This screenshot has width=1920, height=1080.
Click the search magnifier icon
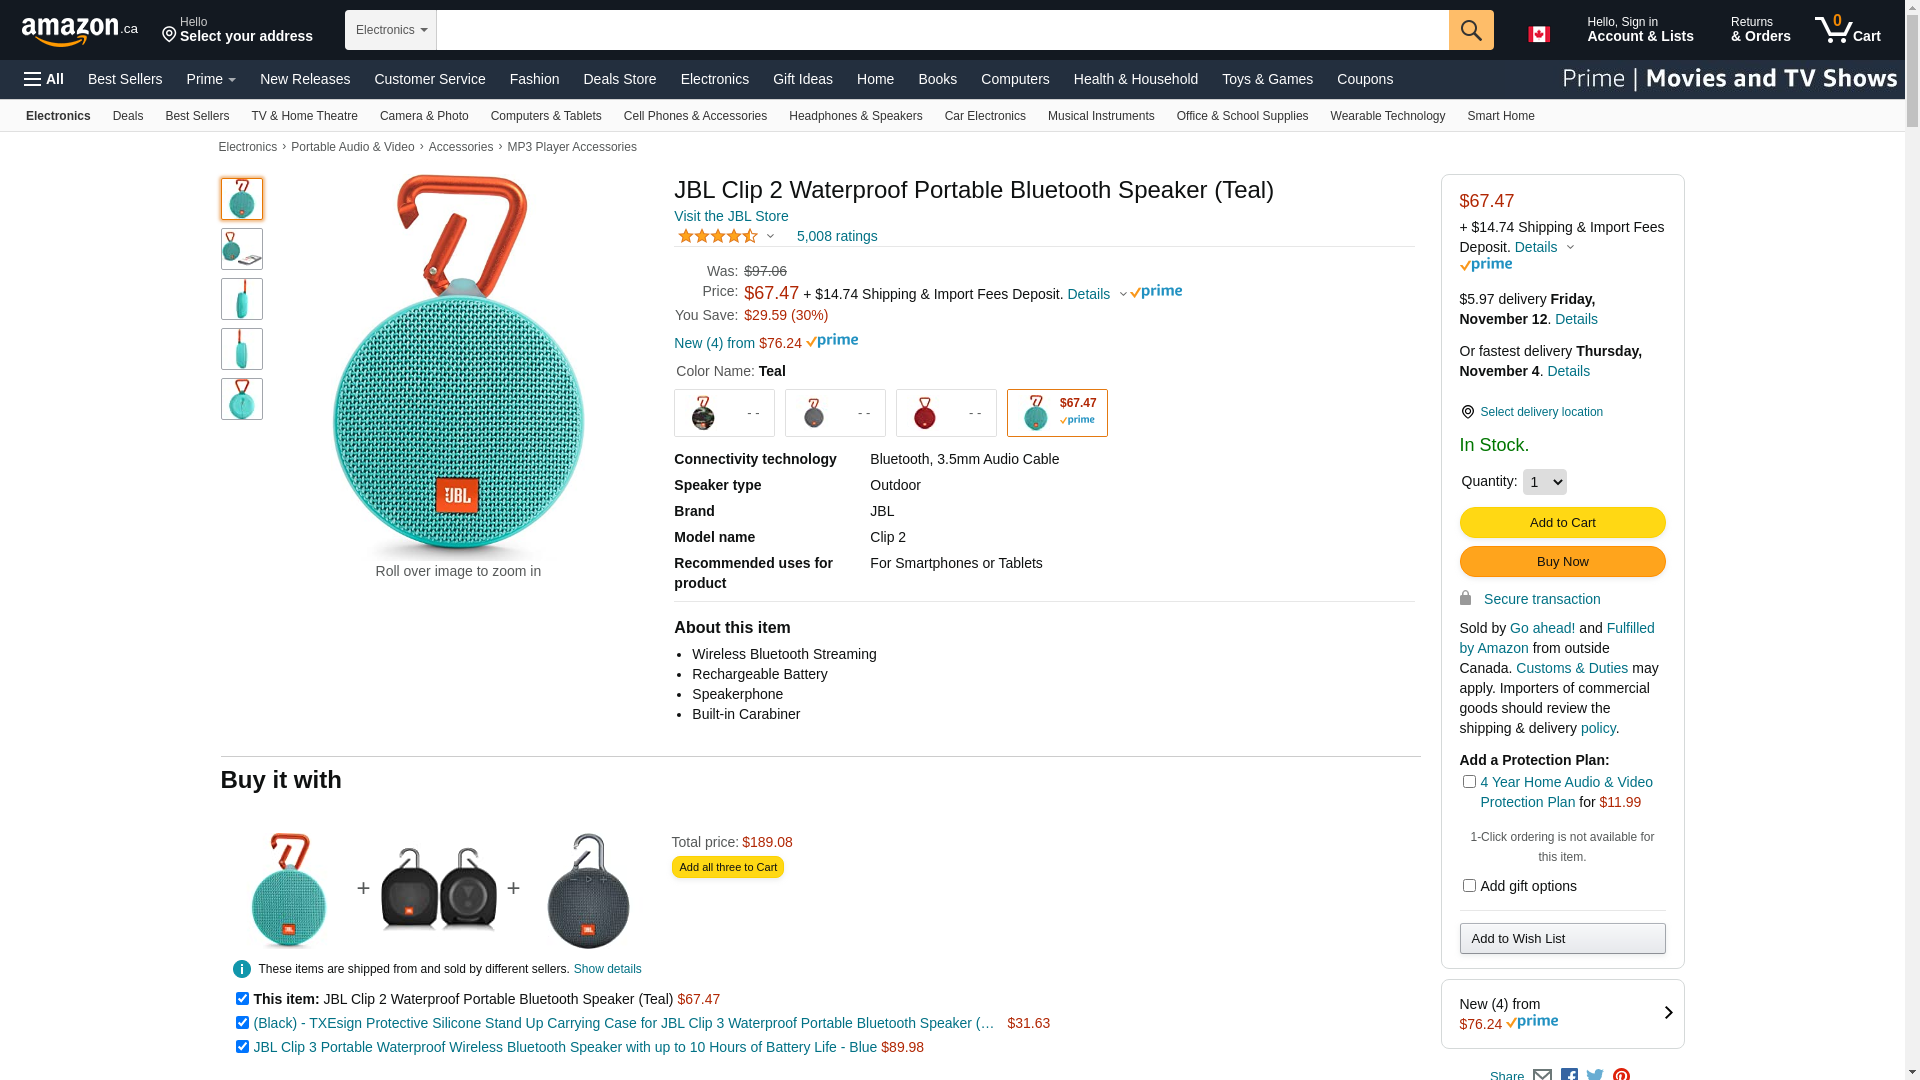(1470, 30)
